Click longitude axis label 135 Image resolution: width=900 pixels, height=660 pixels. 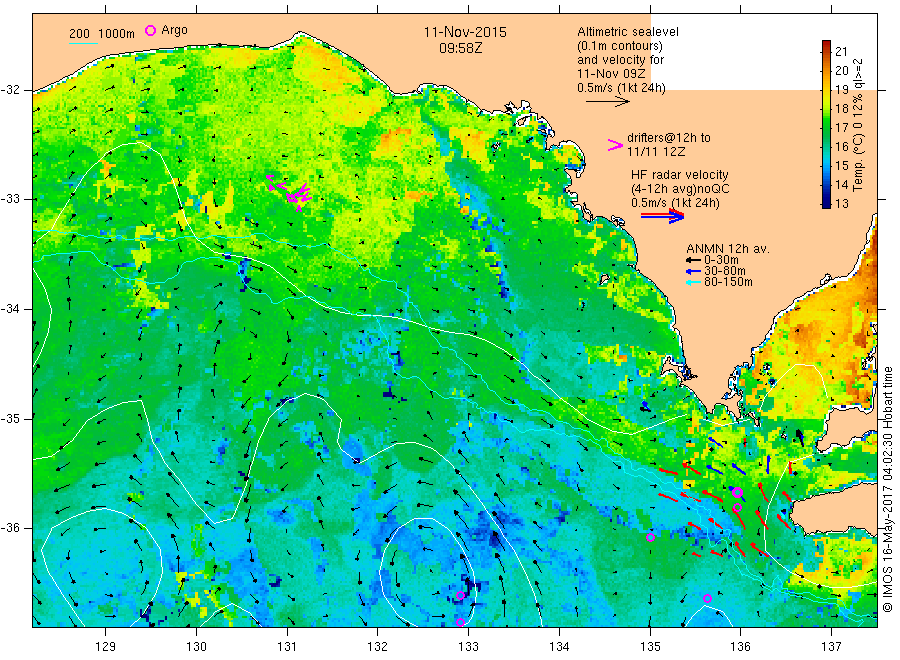coord(650,647)
